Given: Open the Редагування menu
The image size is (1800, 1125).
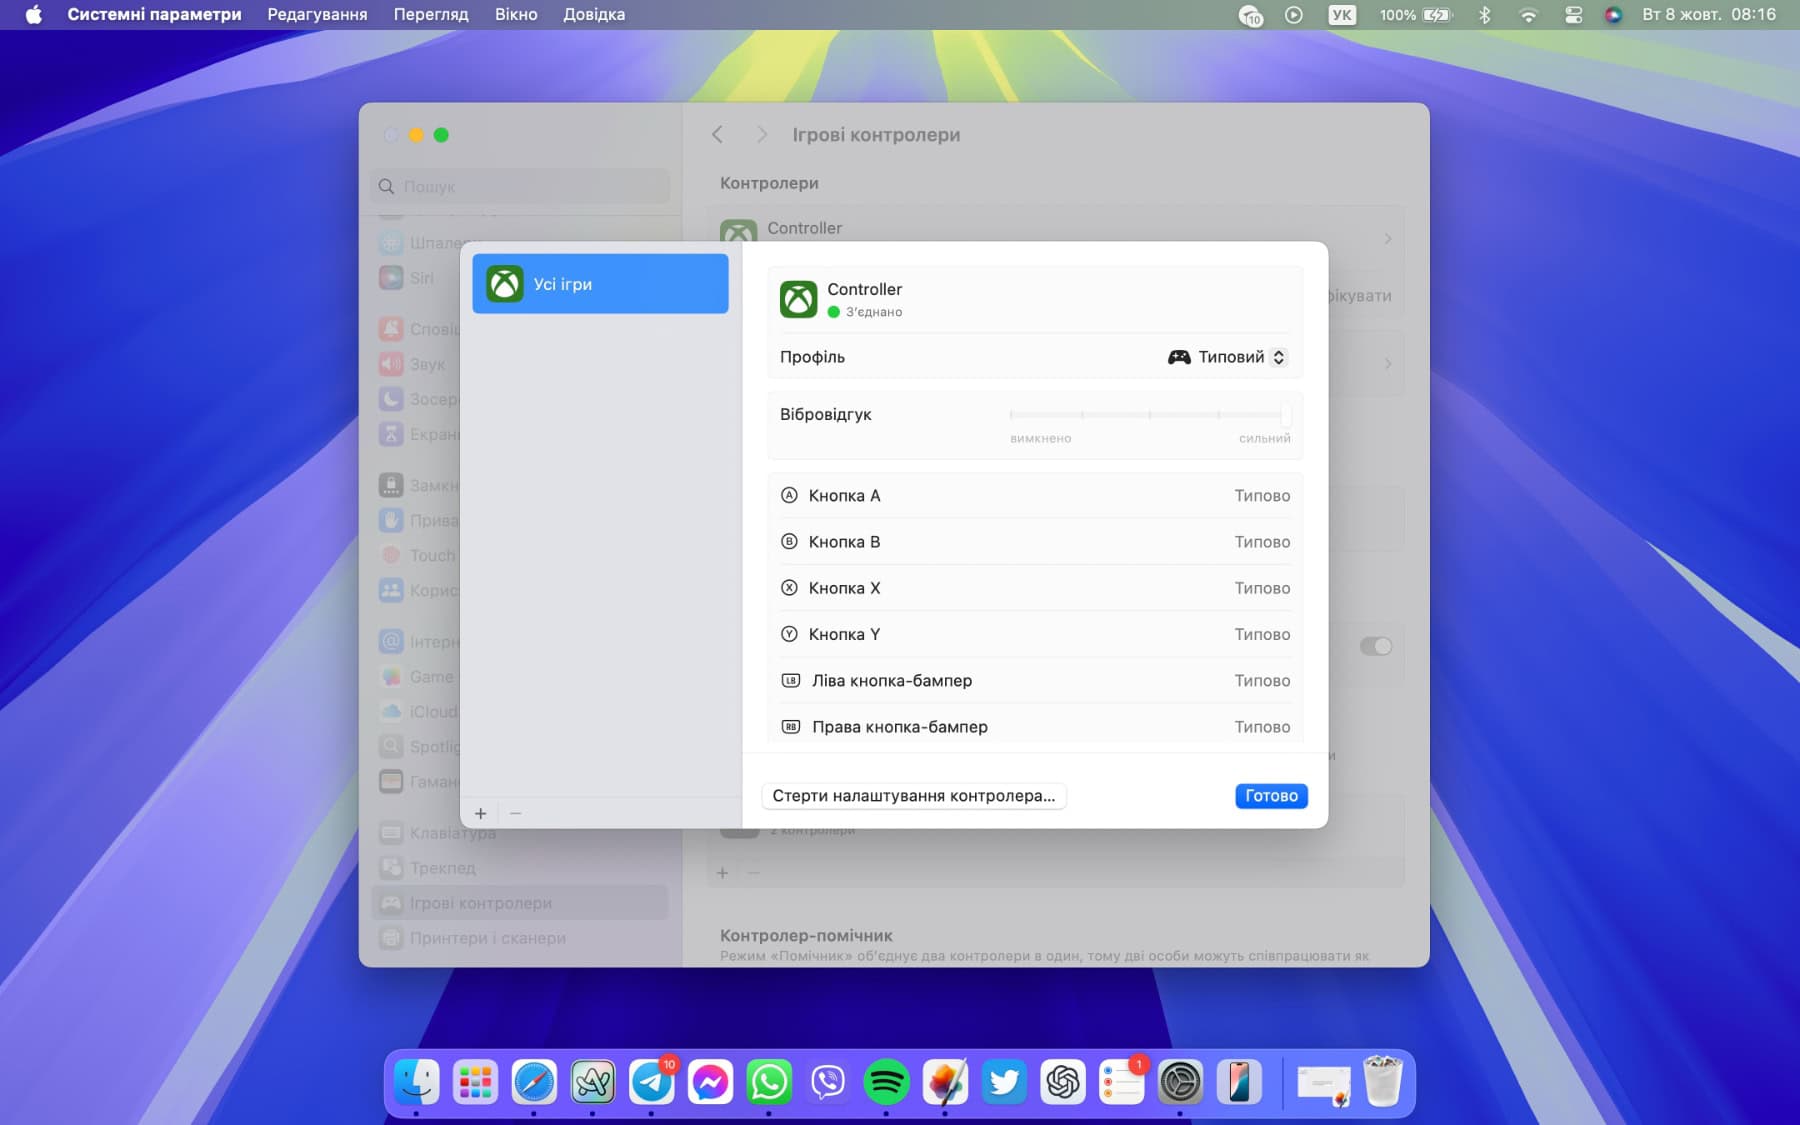Looking at the screenshot, I should 317,14.
